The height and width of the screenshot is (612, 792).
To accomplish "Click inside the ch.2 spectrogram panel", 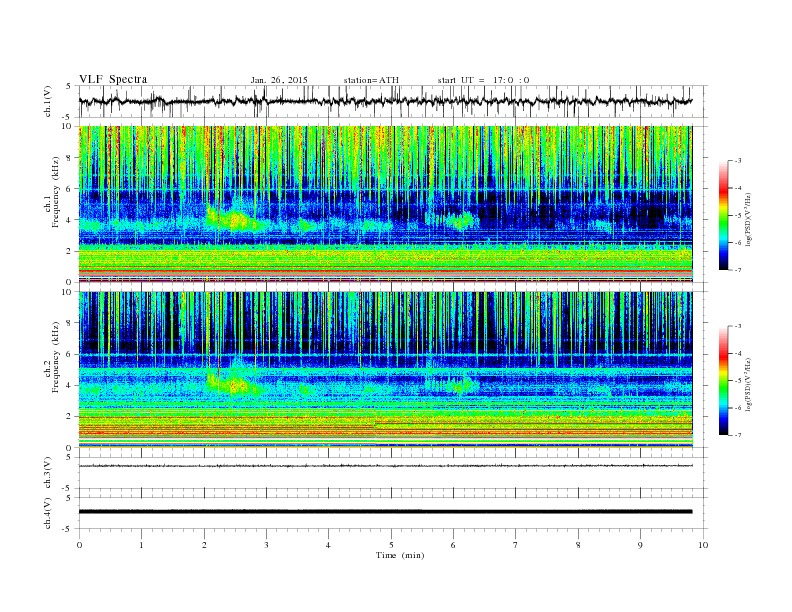I will click(x=385, y=370).
